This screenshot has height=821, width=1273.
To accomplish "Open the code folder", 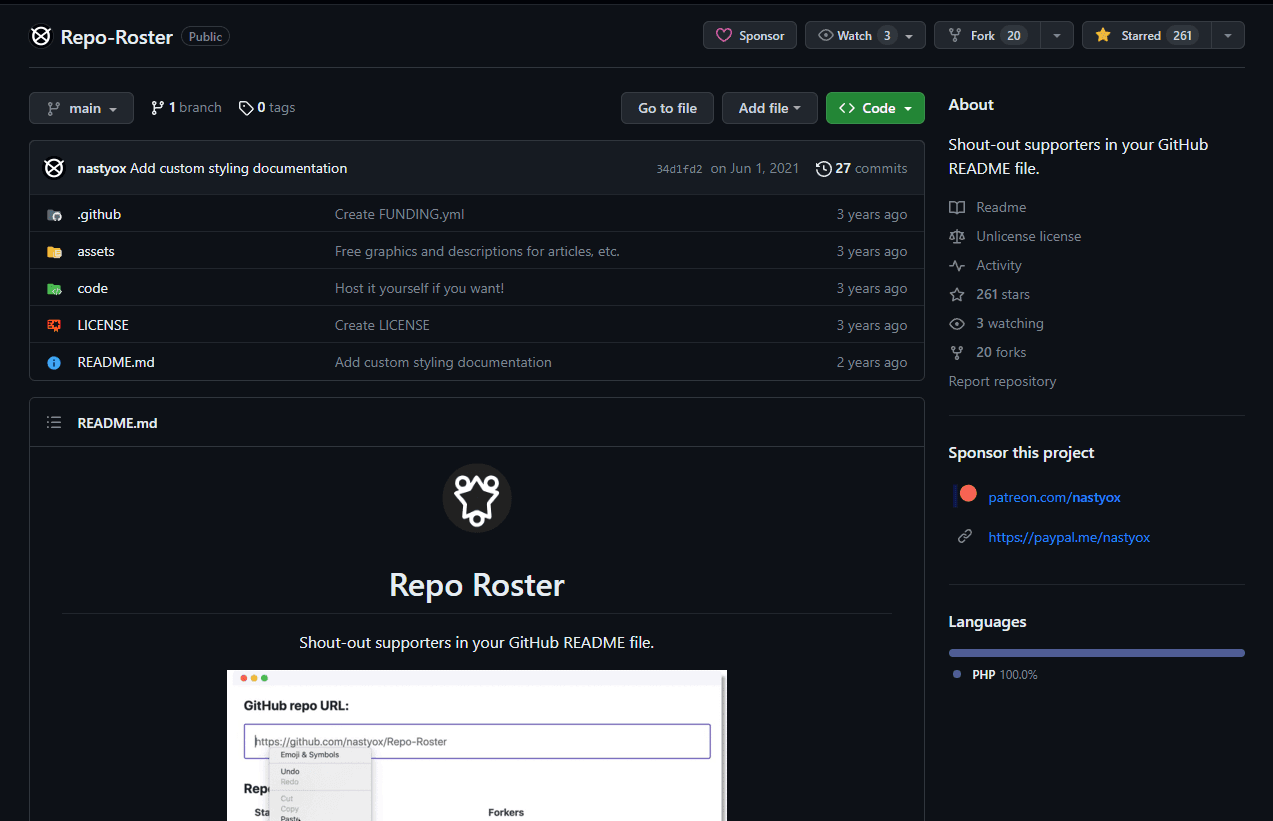I will tap(92, 288).
